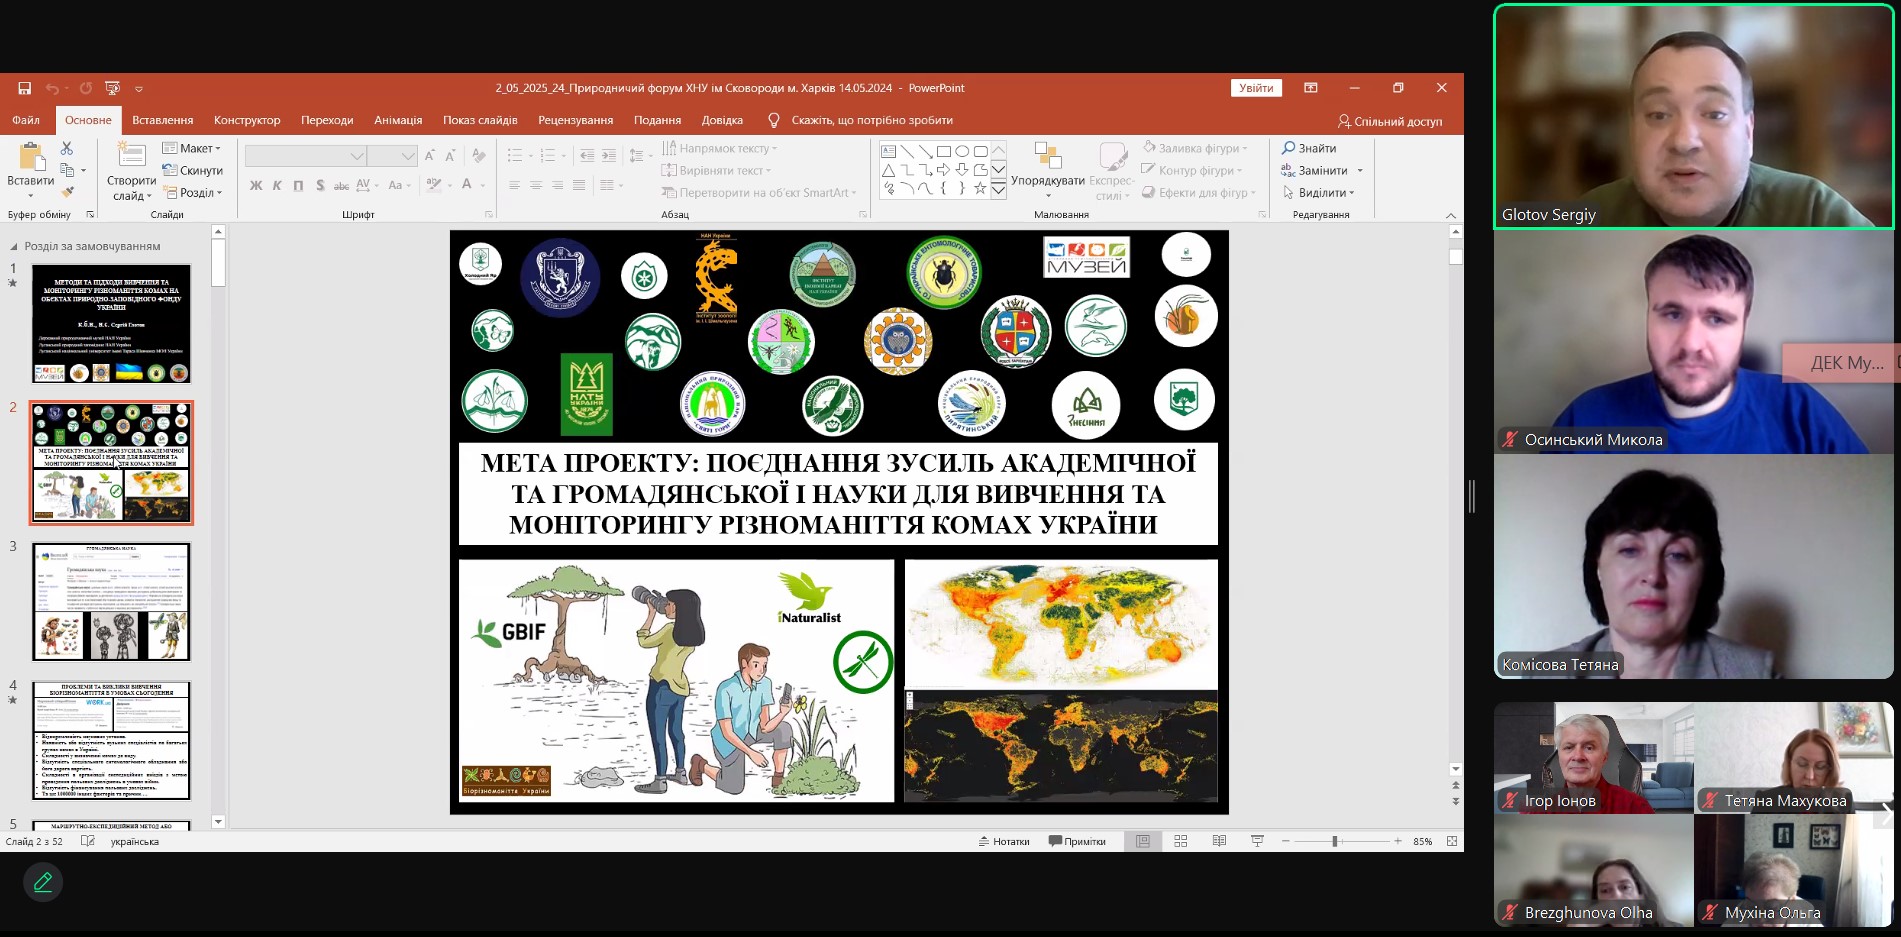The width and height of the screenshot is (1901, 937).
Task: Select slide 4 thumbnail
Action: click(111, 741)
